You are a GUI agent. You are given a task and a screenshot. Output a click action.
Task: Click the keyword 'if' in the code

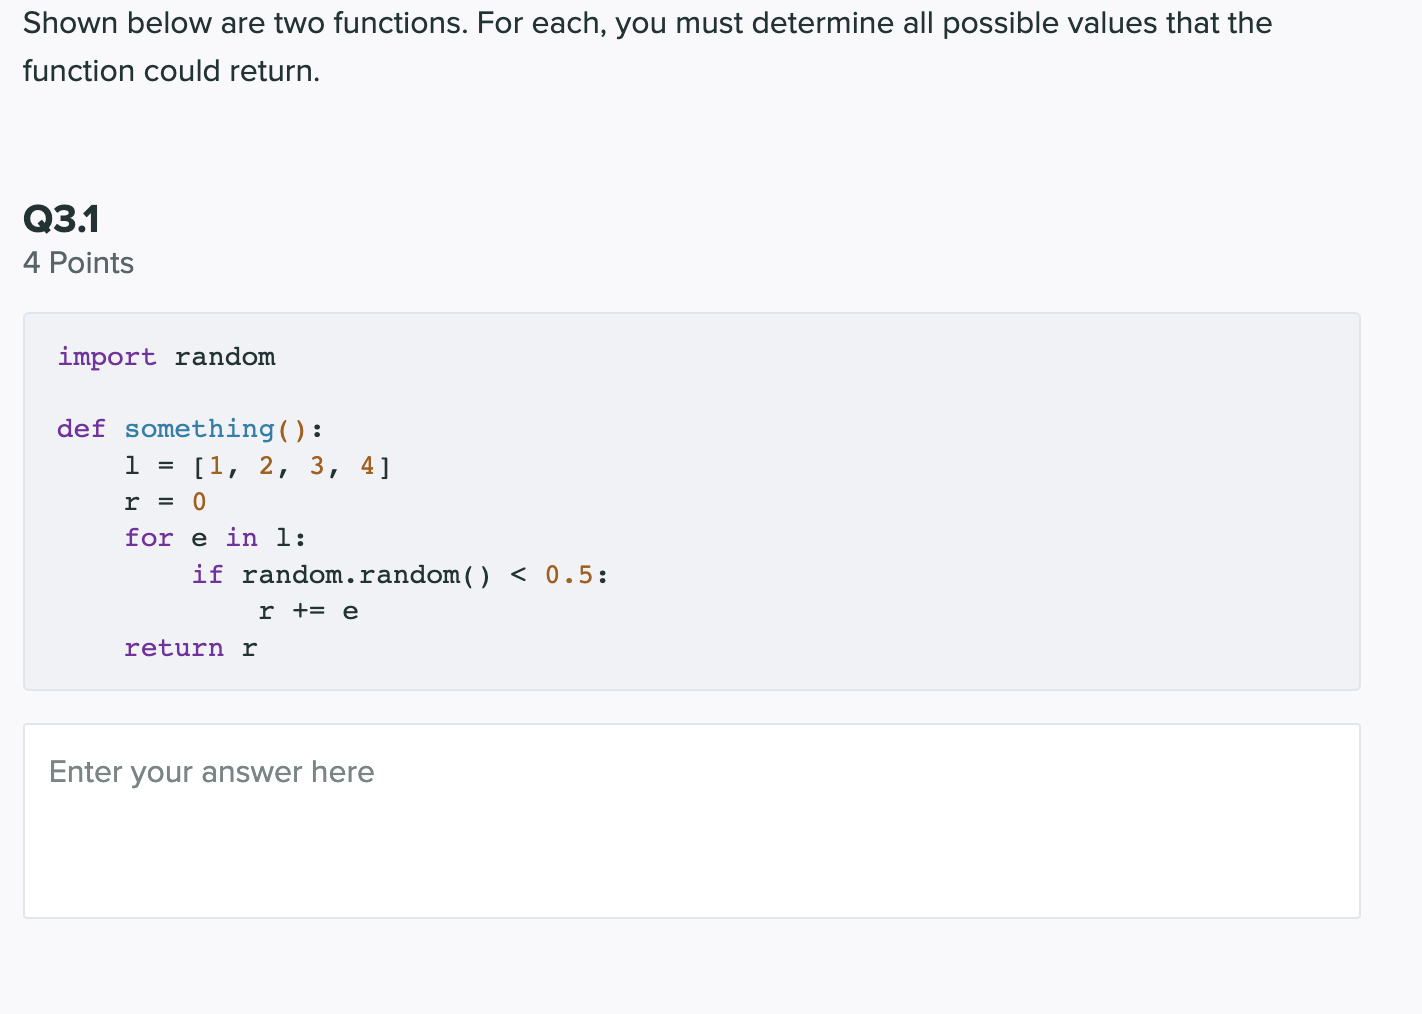207,574
